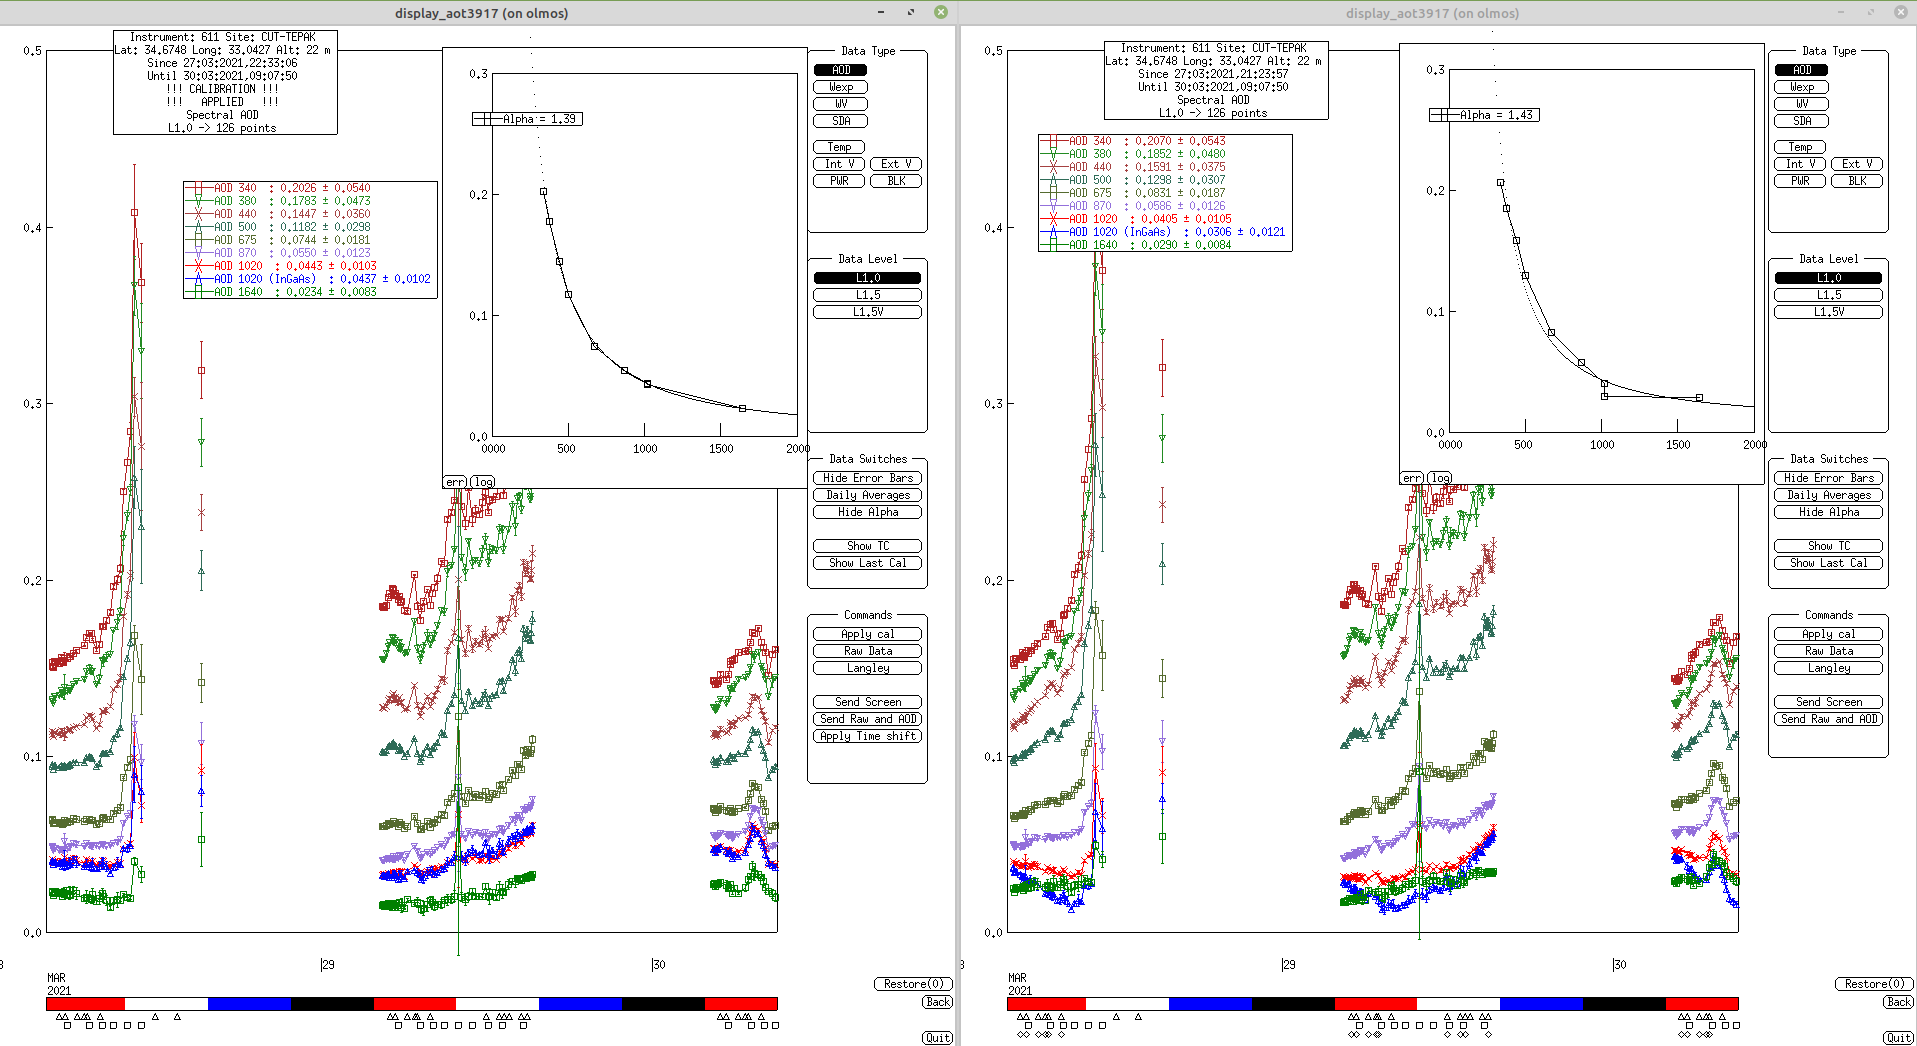
Task: Click Back button in right window
Action: tap(1898, 1002)
